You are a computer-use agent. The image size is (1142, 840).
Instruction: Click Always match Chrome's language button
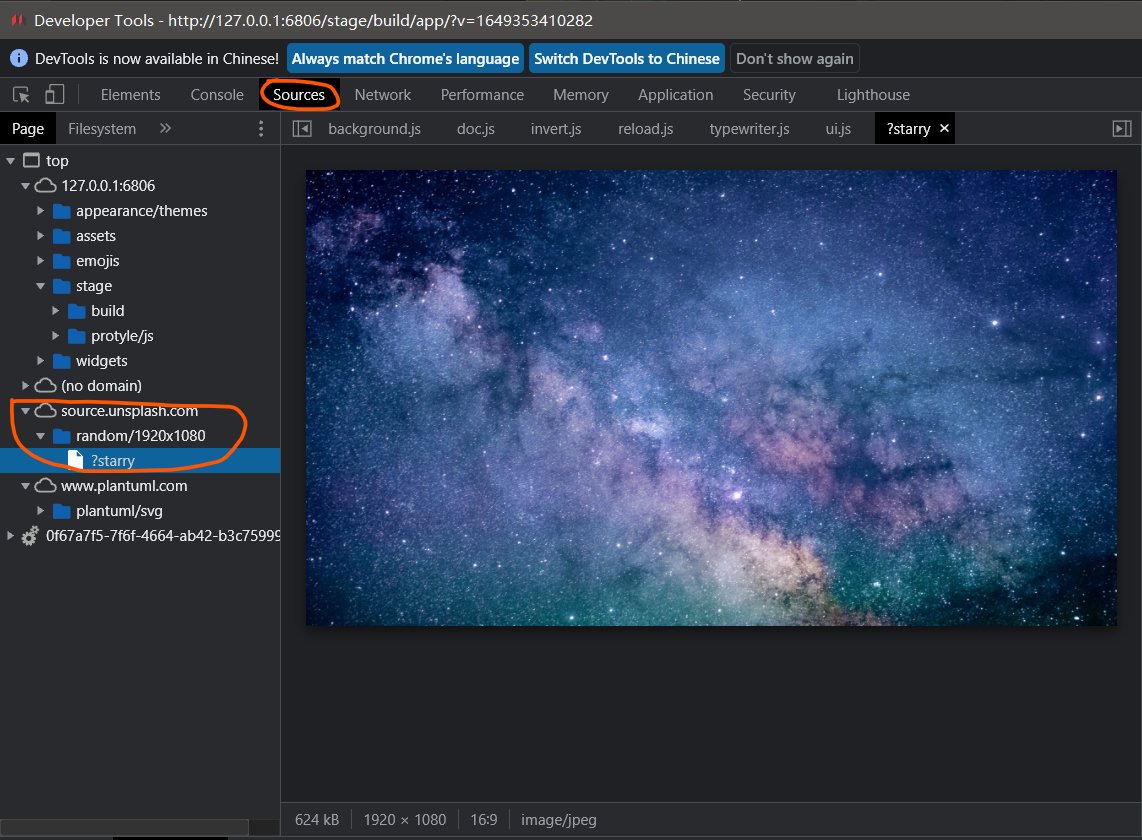[405, 59]
